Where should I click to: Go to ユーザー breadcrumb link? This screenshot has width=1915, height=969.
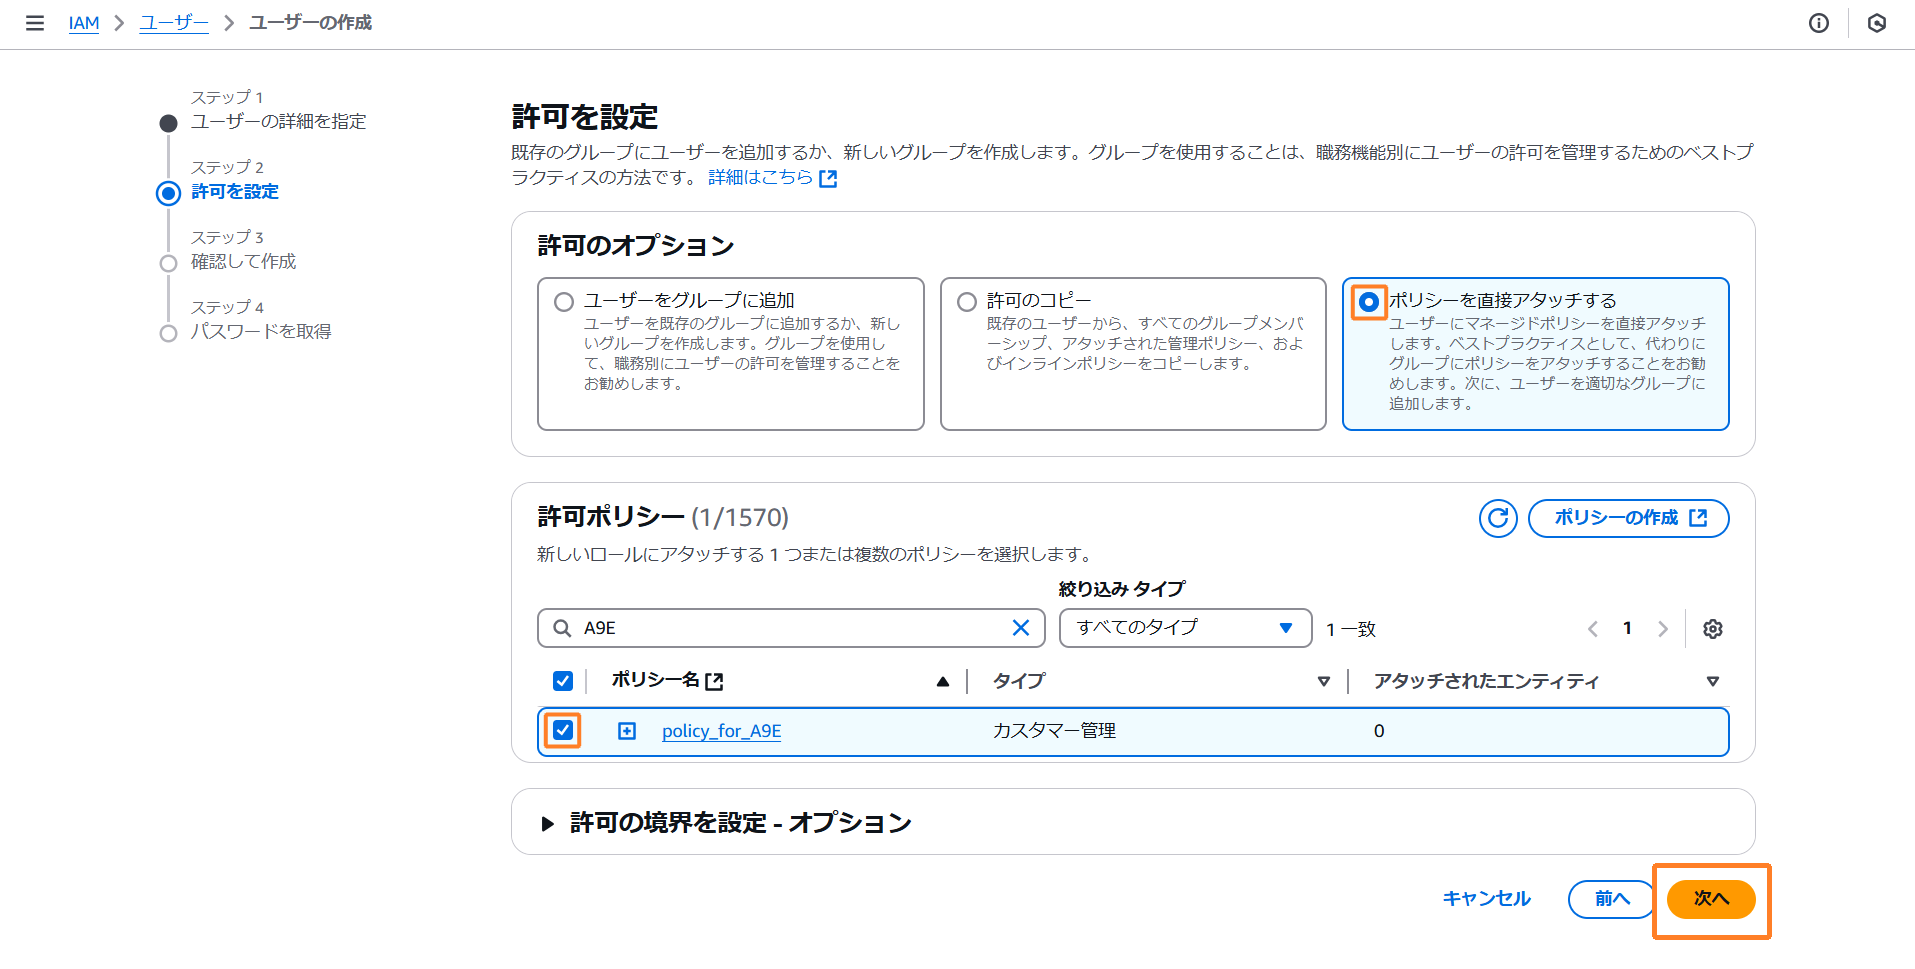tap(173, 23)
